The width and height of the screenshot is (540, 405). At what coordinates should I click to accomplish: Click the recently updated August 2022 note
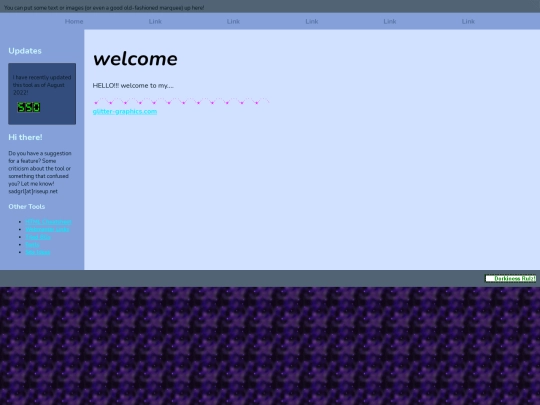click(42, 85)
